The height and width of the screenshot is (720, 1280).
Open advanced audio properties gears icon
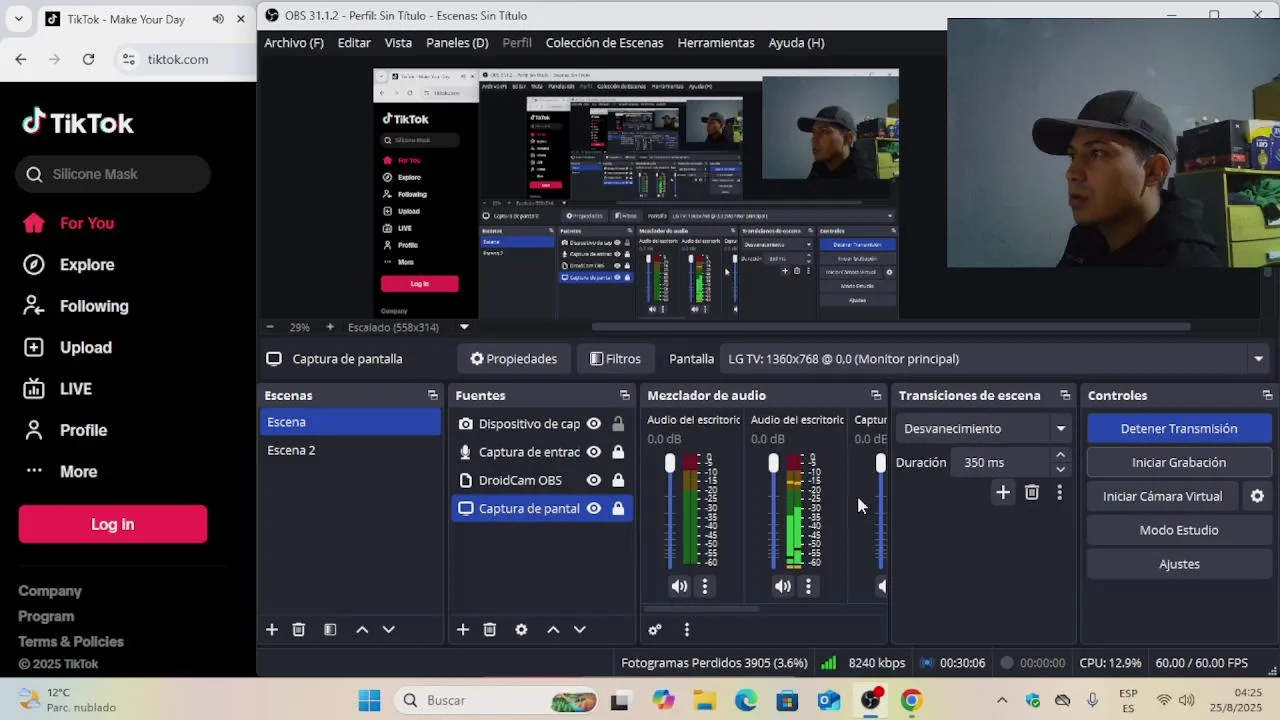coord(655,629)
